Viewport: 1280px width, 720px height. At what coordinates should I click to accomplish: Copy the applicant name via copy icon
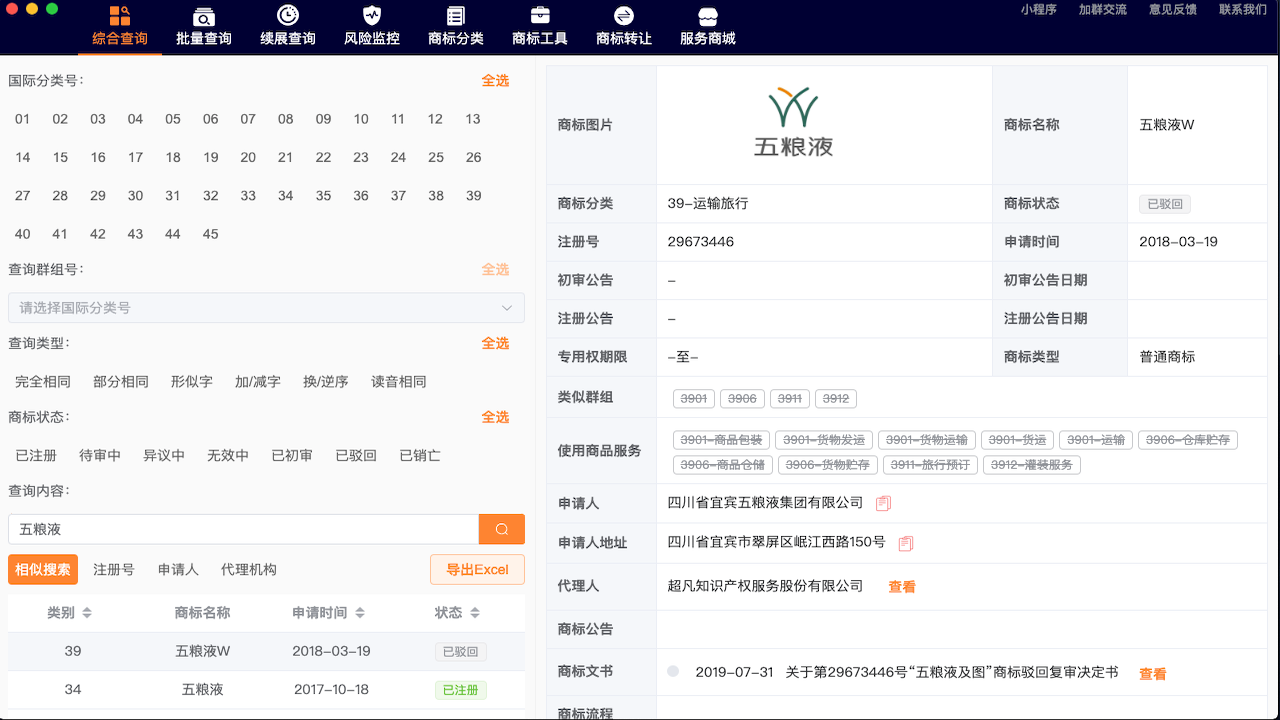(882, 503)
